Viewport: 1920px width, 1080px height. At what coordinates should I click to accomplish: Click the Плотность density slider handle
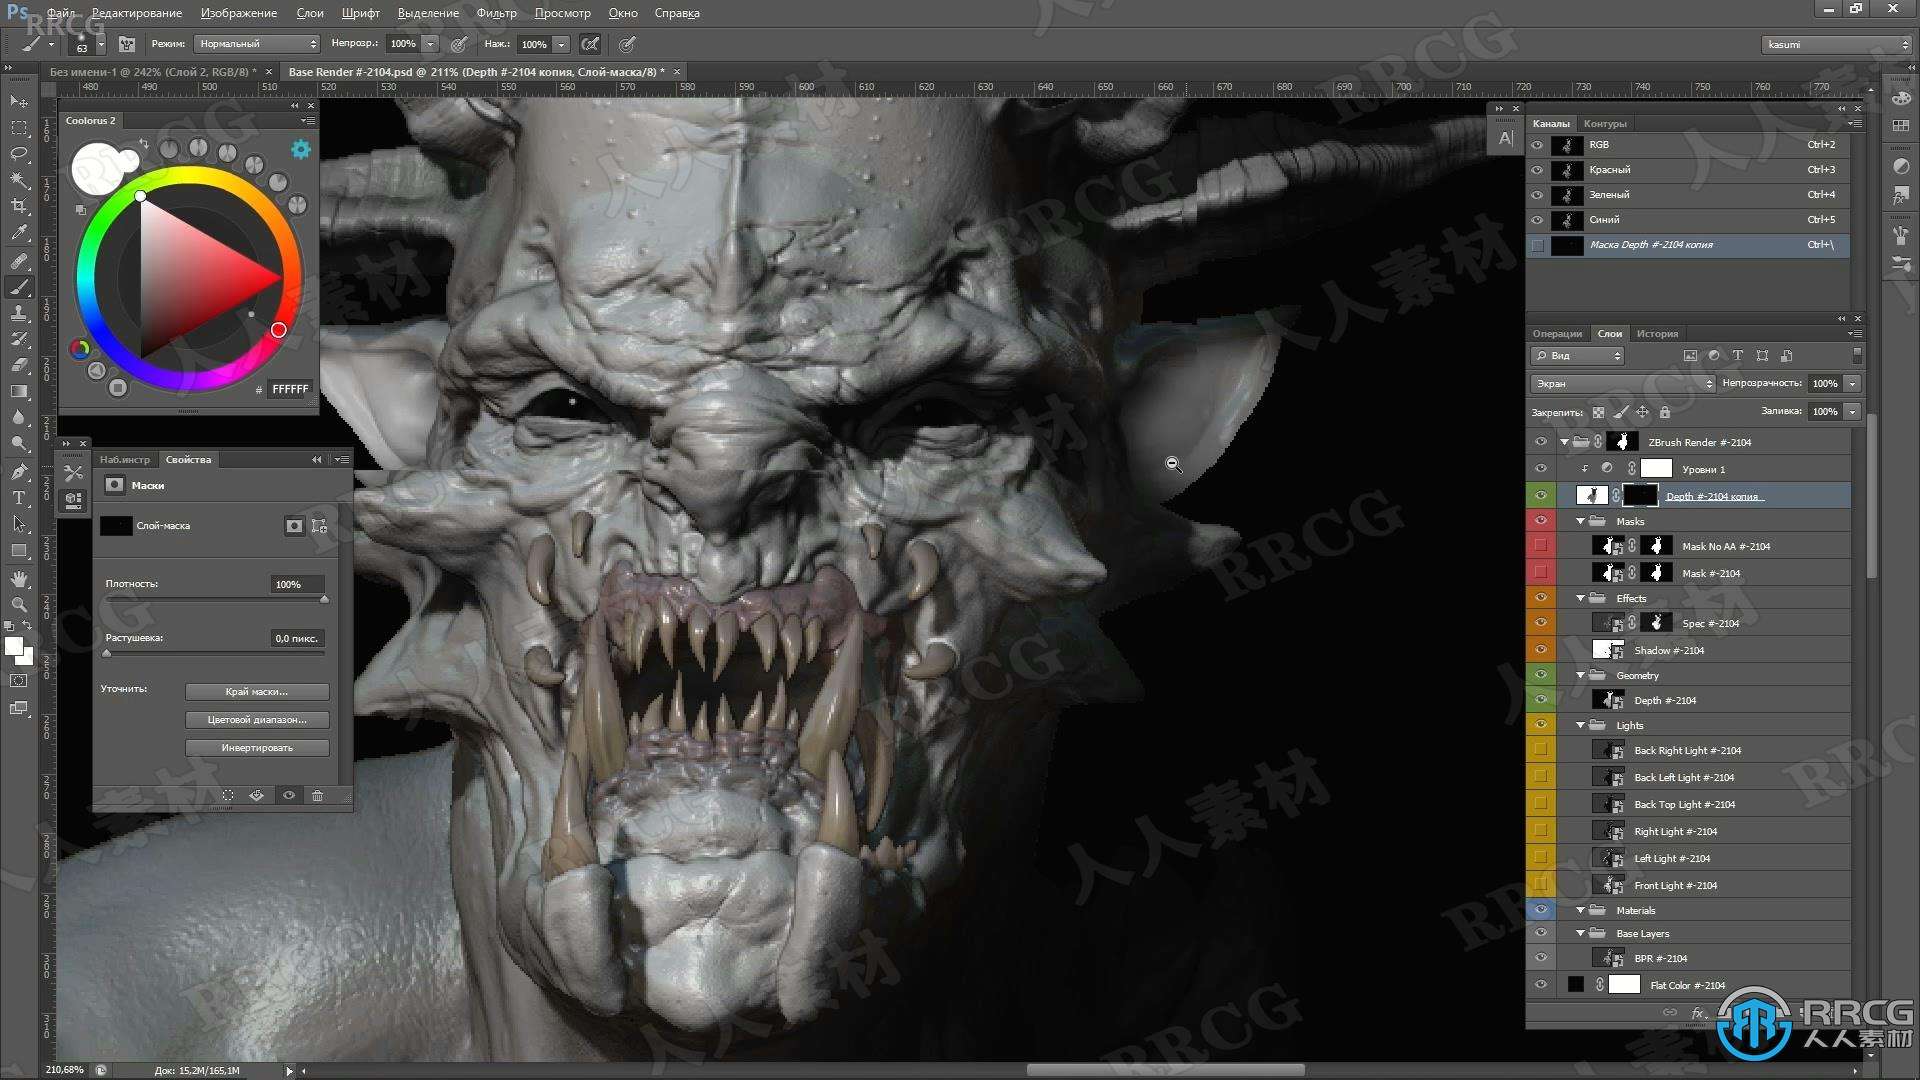tap(324, 599)
